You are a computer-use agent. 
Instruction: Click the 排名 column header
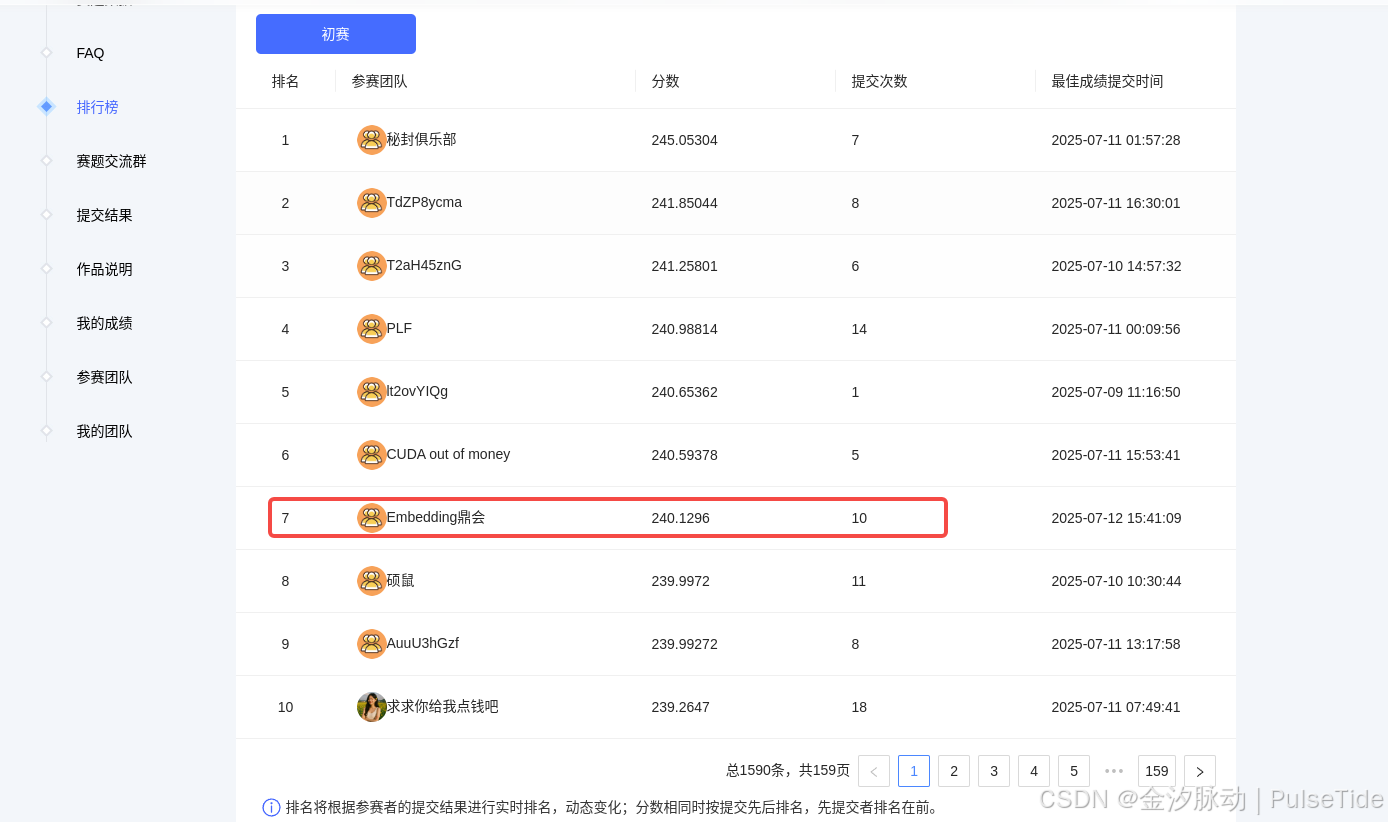pos(285,81)
